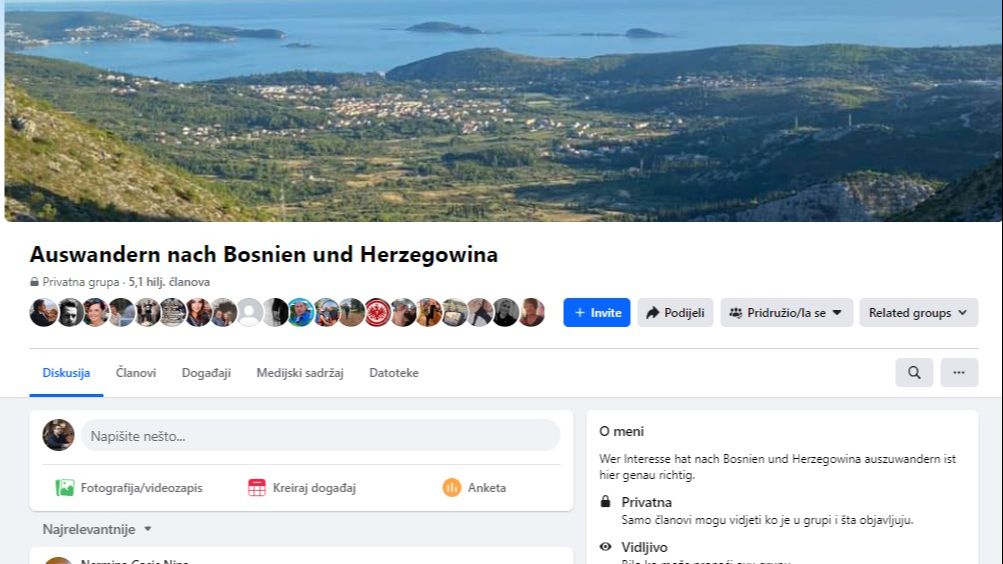Click the Kreiraj događaj calendar icon
This screenshot has height=564, width=1003.
coord(257,488)
